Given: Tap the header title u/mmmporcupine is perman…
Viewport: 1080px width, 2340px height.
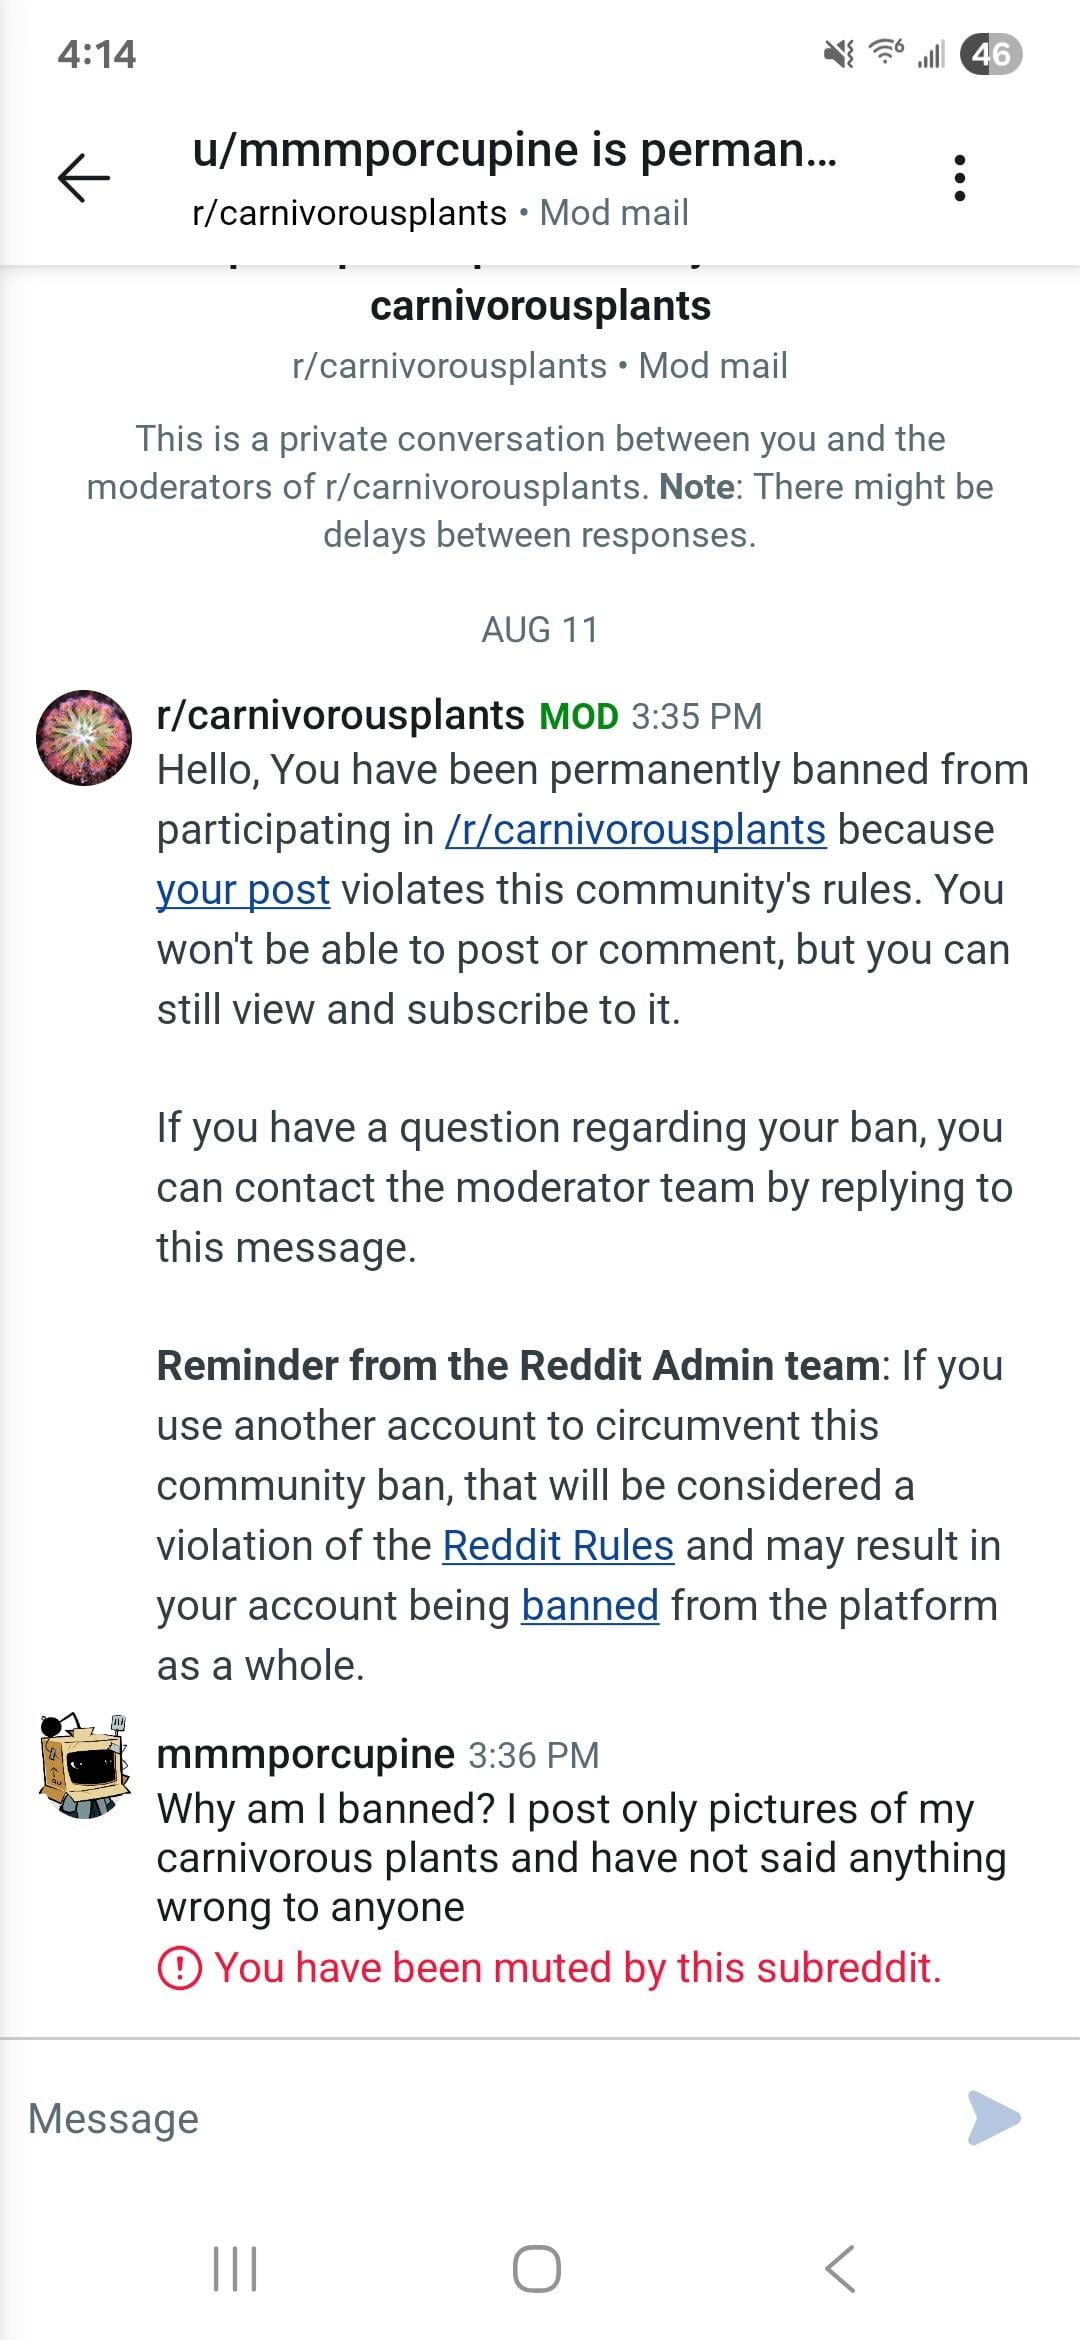Looking at the screenshot, I should (515, 150).
